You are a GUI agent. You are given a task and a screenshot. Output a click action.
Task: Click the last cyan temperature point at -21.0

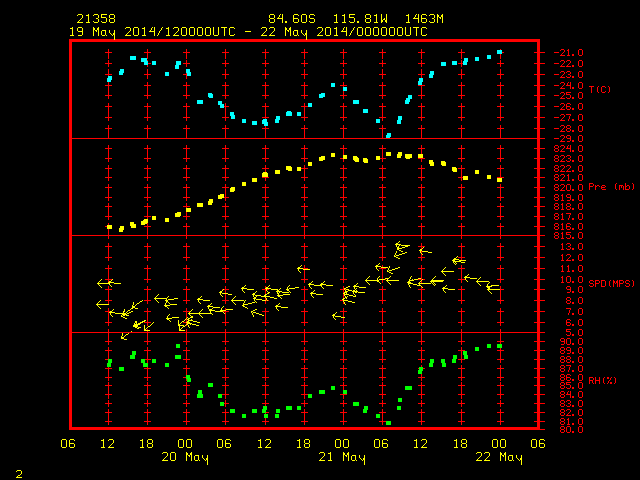[x=500, y=52]
